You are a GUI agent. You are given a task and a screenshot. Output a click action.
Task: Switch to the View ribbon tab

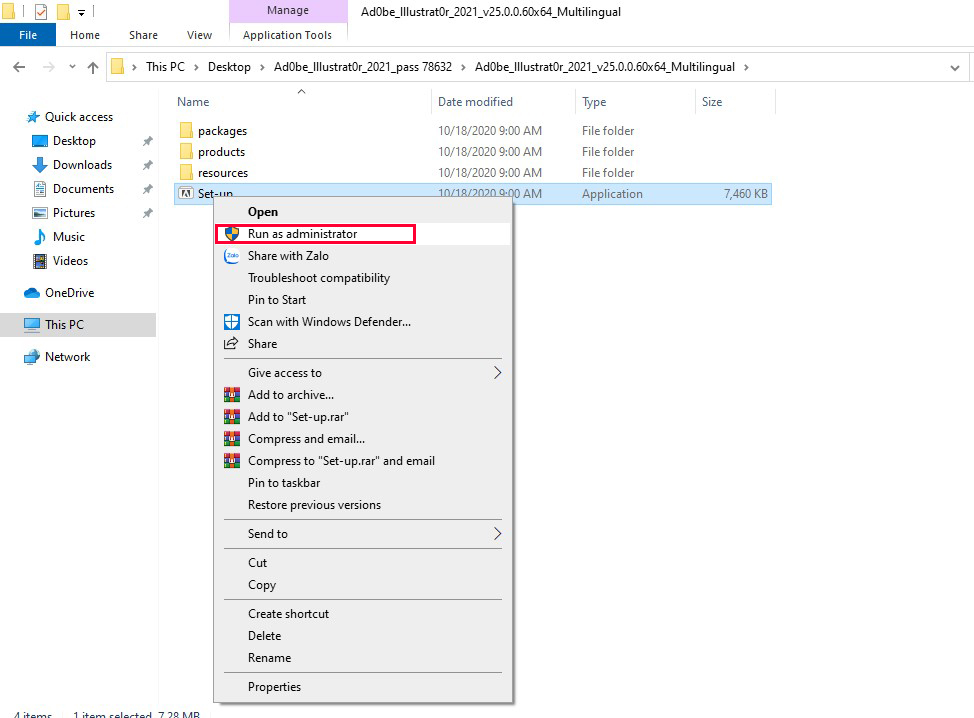click(199, 35)
